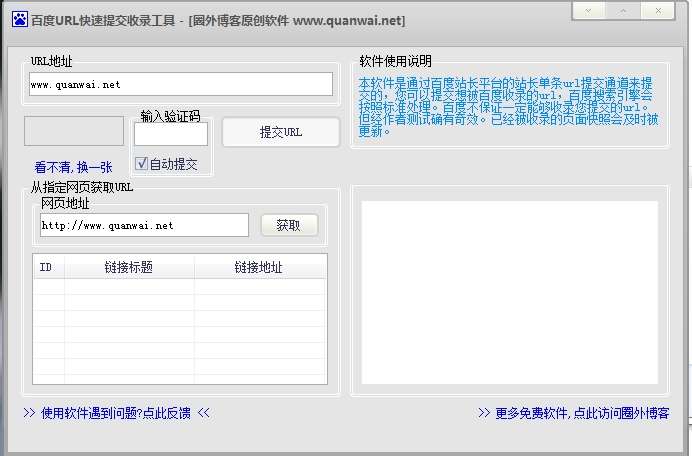
Task: Maximize the window
Action: [623, 11]
